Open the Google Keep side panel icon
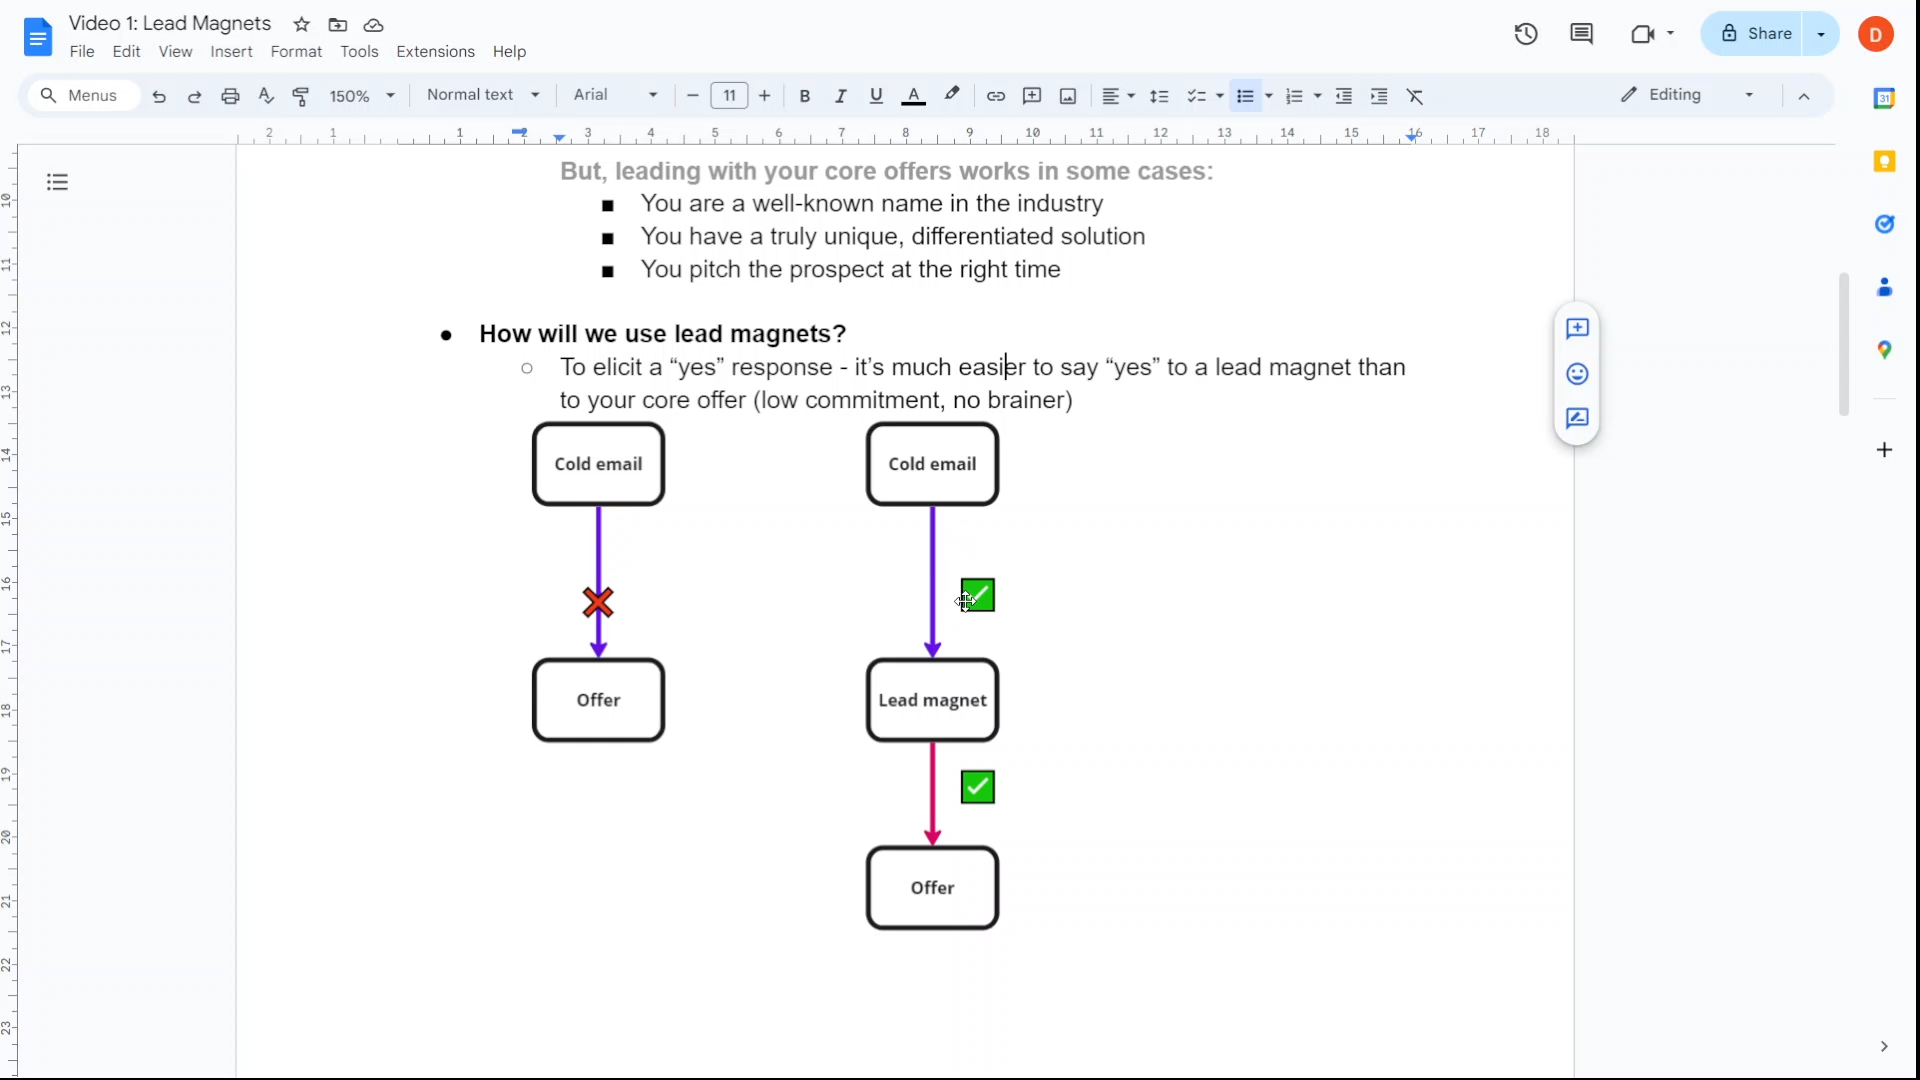This screenshot has height=1080, width=1920. click(1884, 161)
